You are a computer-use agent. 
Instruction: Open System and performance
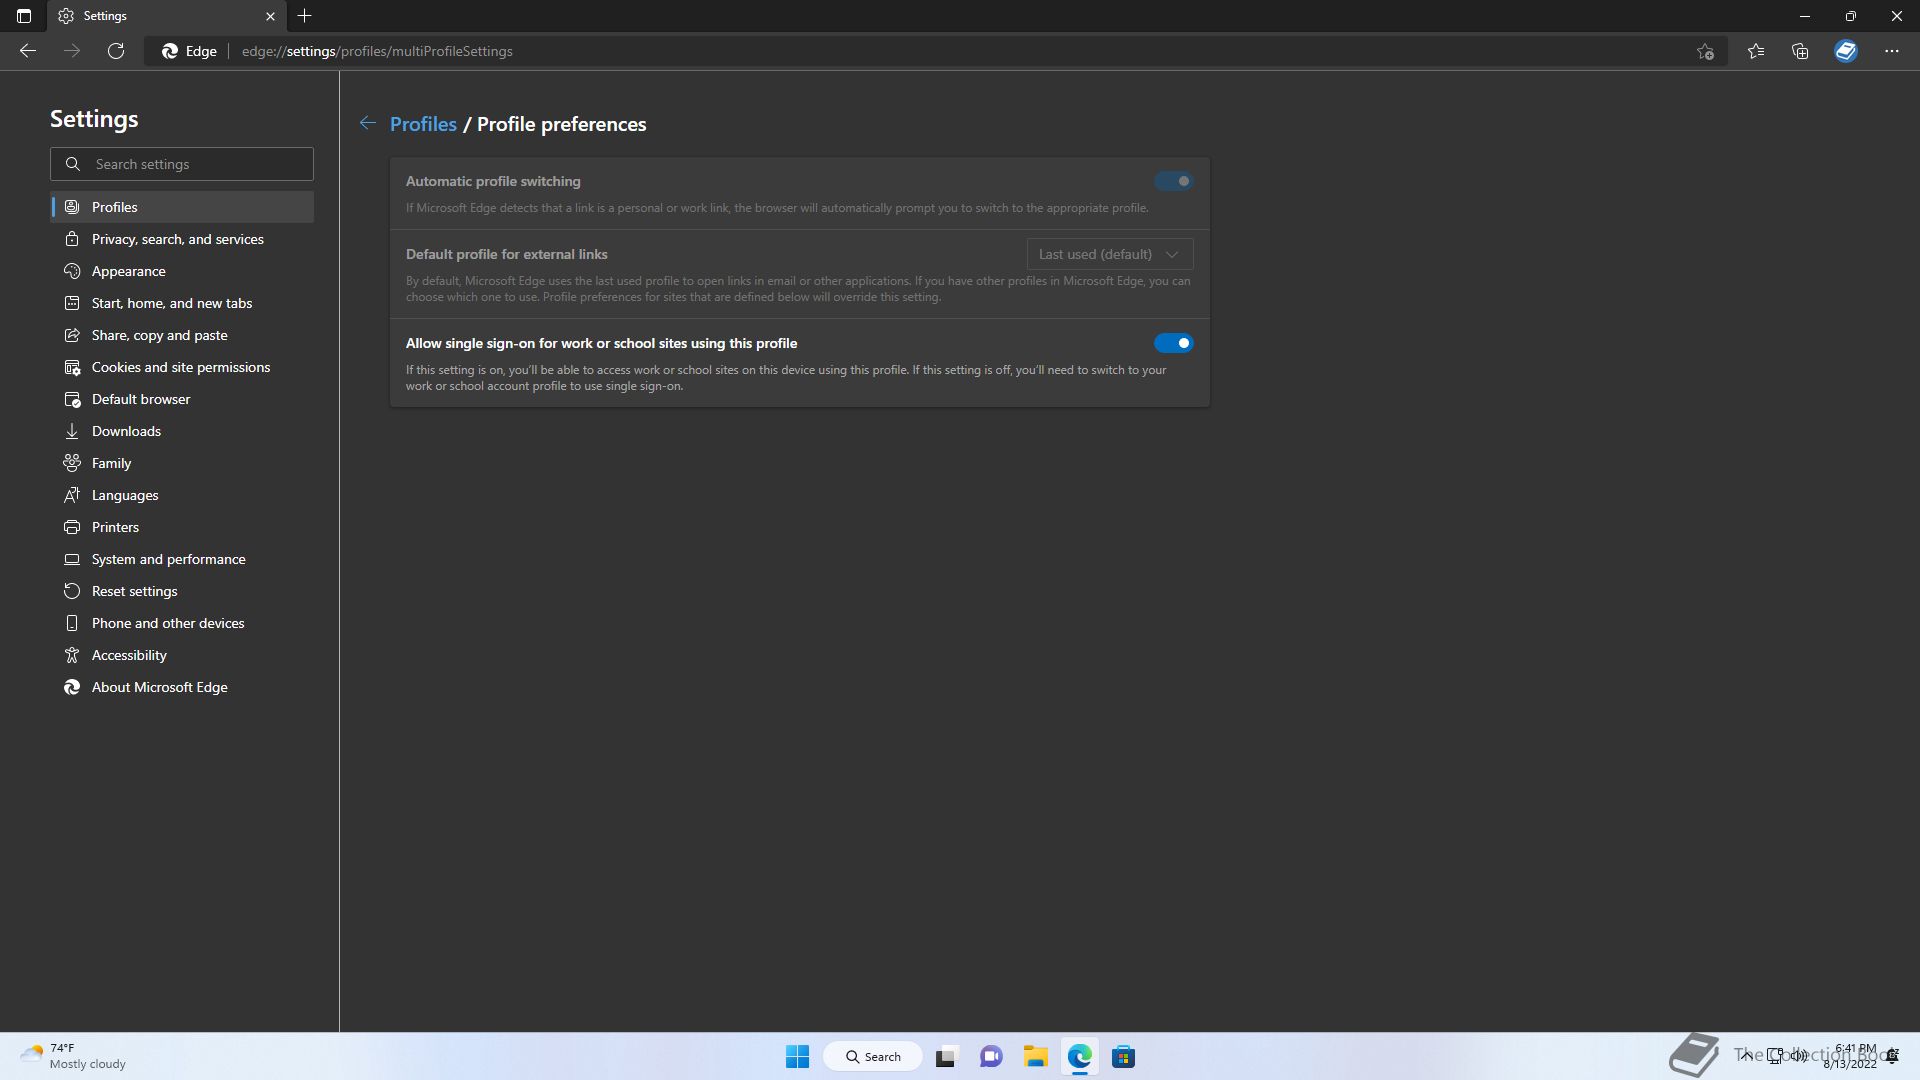click(x=182, y=559)
